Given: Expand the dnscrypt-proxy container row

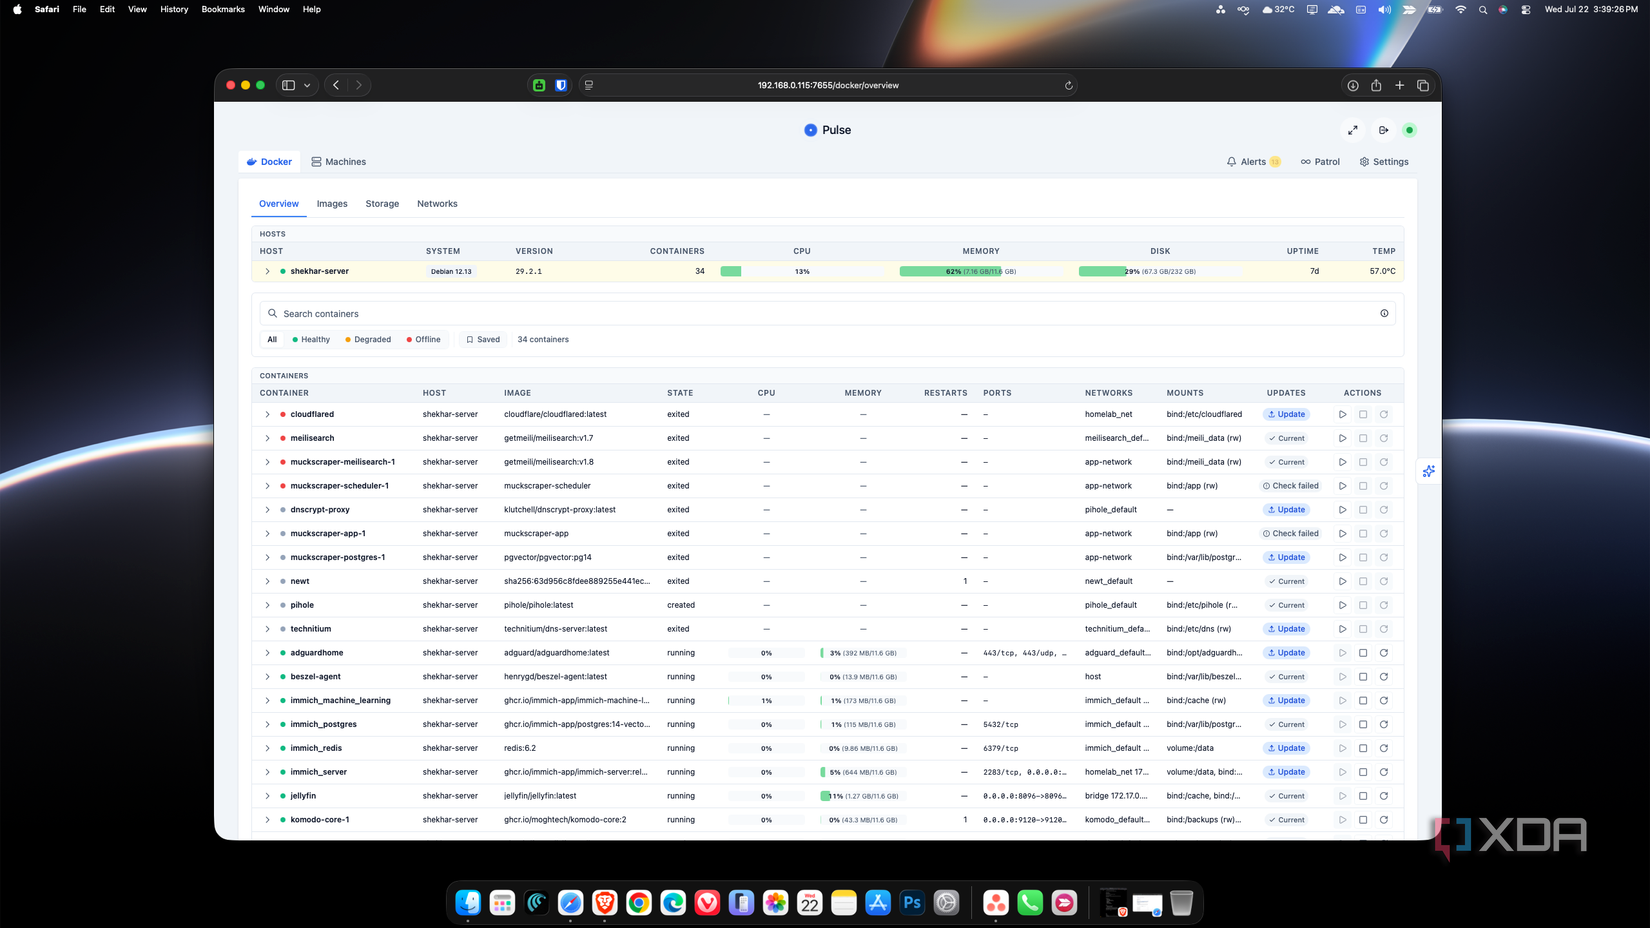Looking at the screenshot, I should (267, 510).
